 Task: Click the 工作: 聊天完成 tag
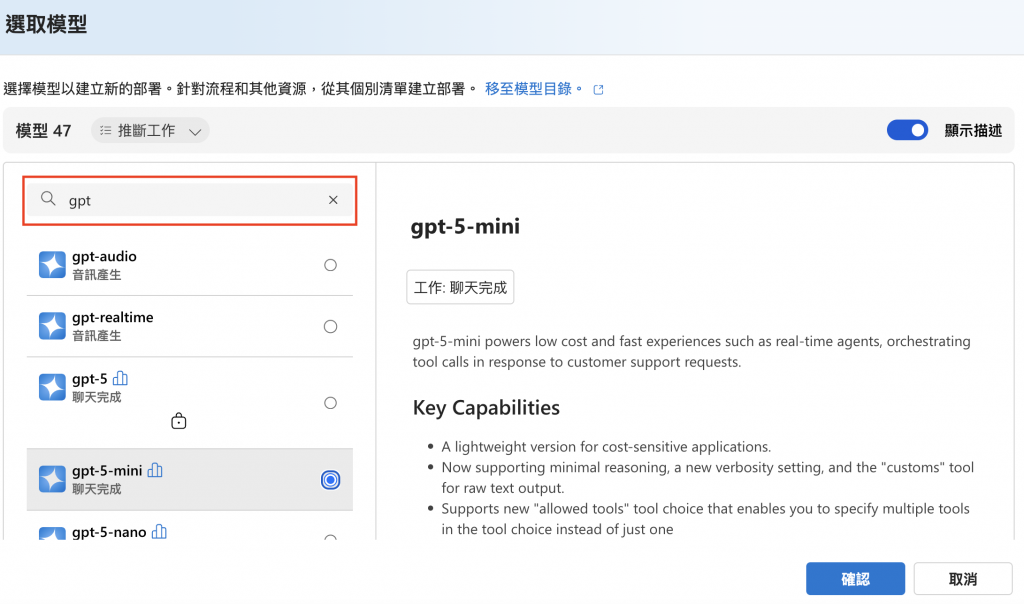coord(460,287)
